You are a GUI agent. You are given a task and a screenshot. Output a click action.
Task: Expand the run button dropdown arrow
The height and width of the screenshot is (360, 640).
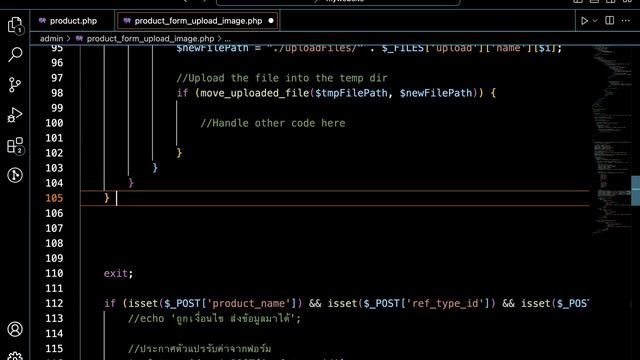[595, 21]
